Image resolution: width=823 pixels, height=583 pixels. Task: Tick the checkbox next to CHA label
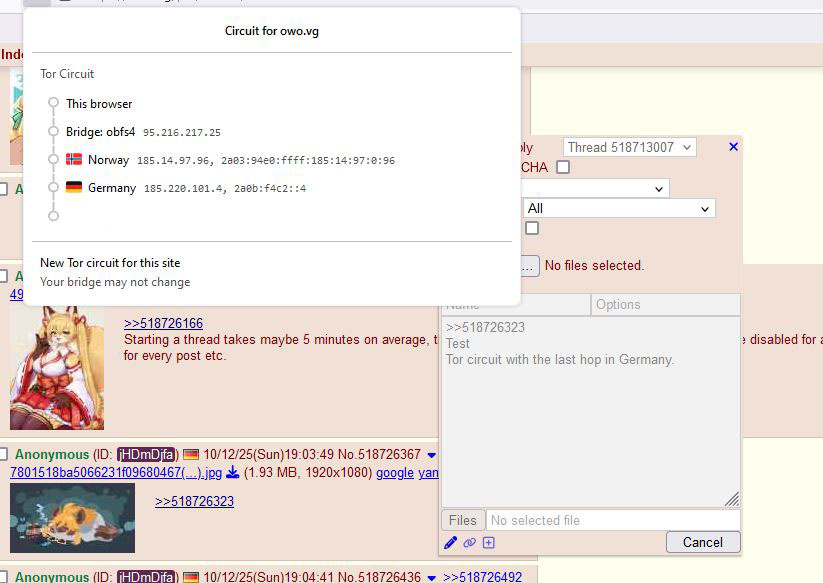tap(563, 167)
